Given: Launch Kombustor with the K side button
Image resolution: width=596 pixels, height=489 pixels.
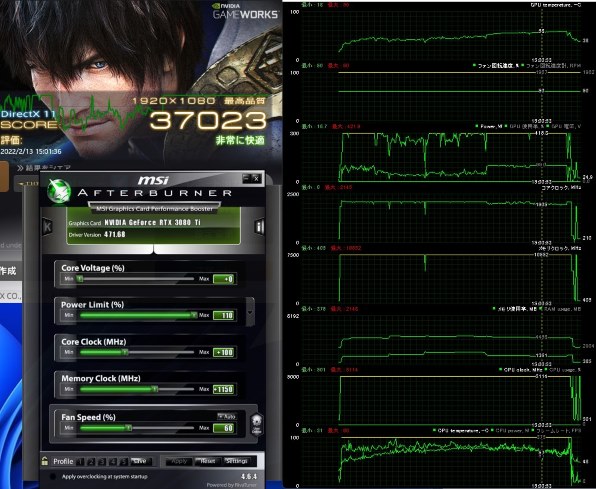Looking at the screenshot, I should coord(47,227).
